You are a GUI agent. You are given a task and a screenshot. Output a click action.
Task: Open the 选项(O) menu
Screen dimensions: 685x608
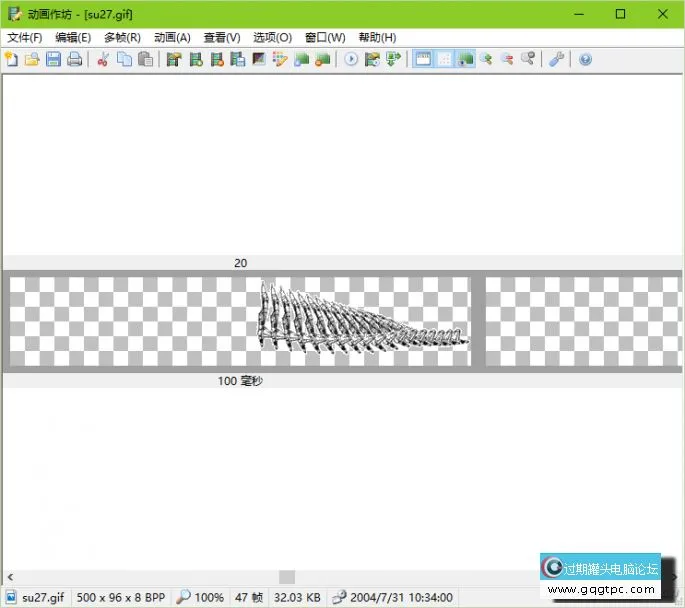272,38
